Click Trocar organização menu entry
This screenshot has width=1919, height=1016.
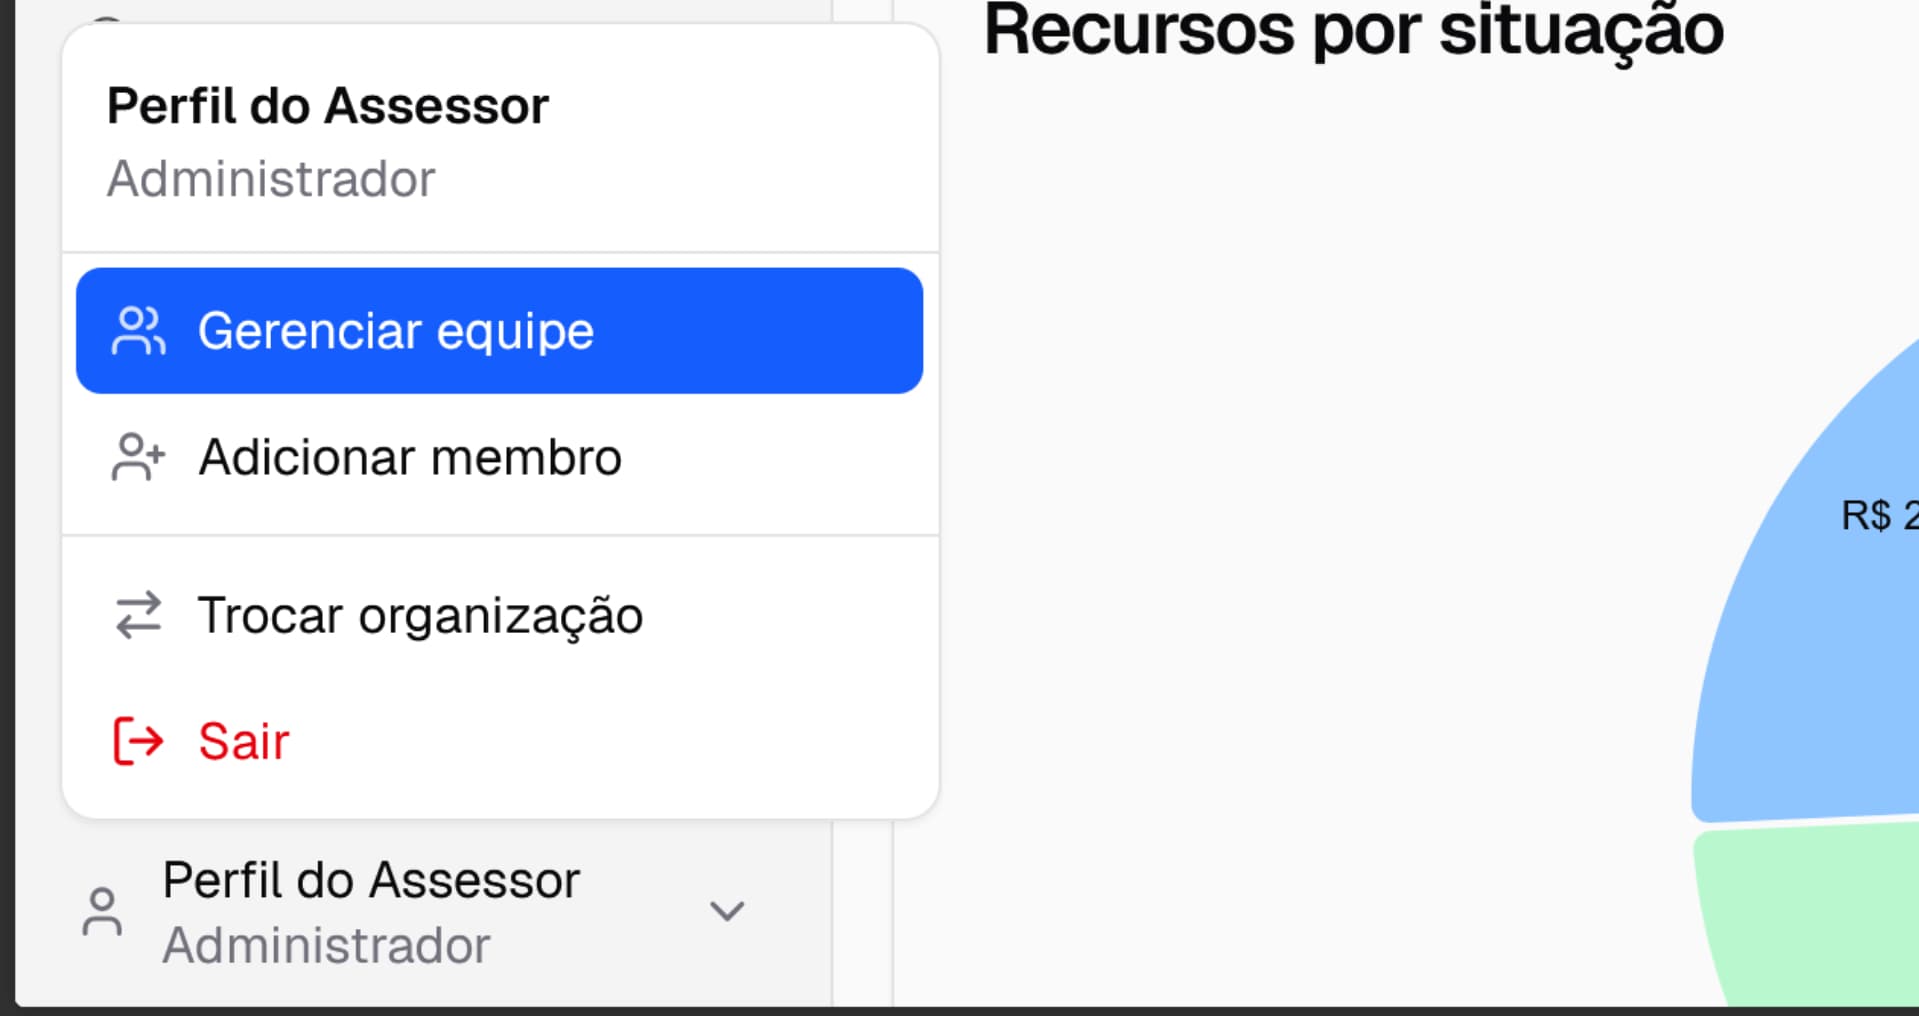(420, 615)
